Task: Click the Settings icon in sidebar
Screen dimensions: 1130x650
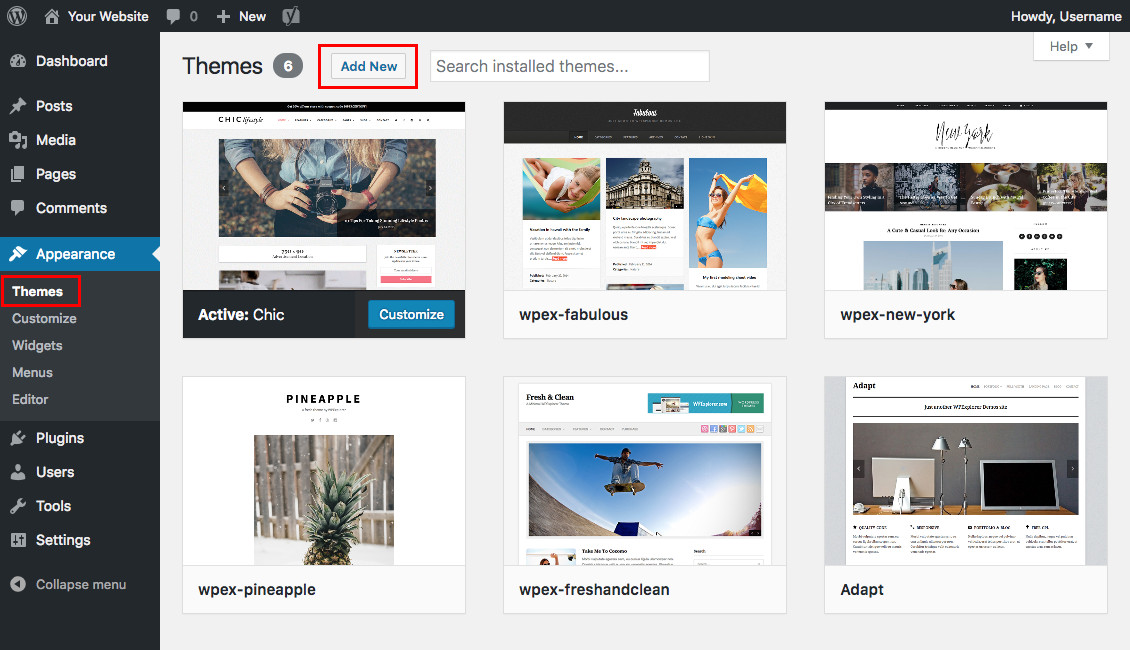Action: tap(18, 540)
